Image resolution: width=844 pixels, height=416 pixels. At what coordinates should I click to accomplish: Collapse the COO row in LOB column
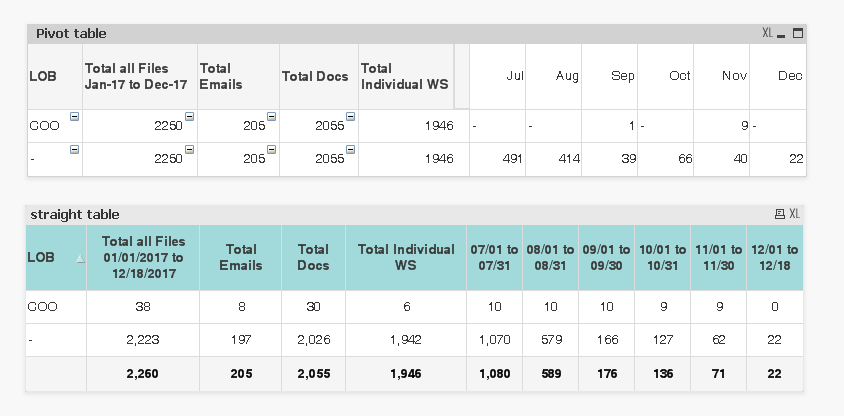(75, 118)
